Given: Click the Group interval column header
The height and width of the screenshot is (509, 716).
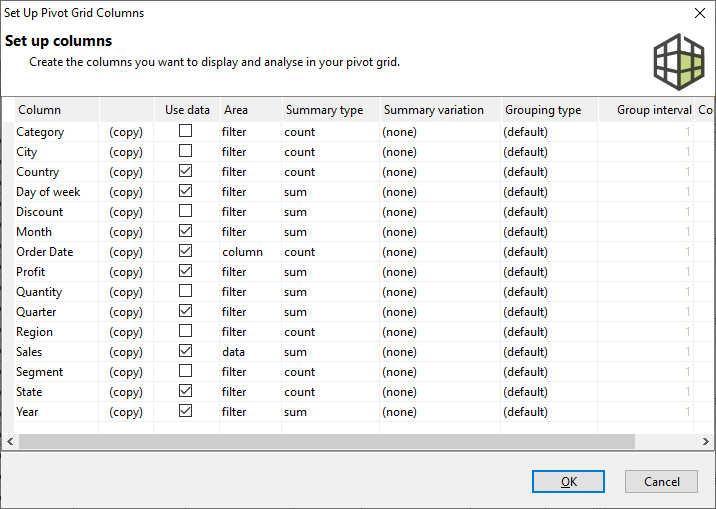Looking at the screenshot, I should [653, 110].
